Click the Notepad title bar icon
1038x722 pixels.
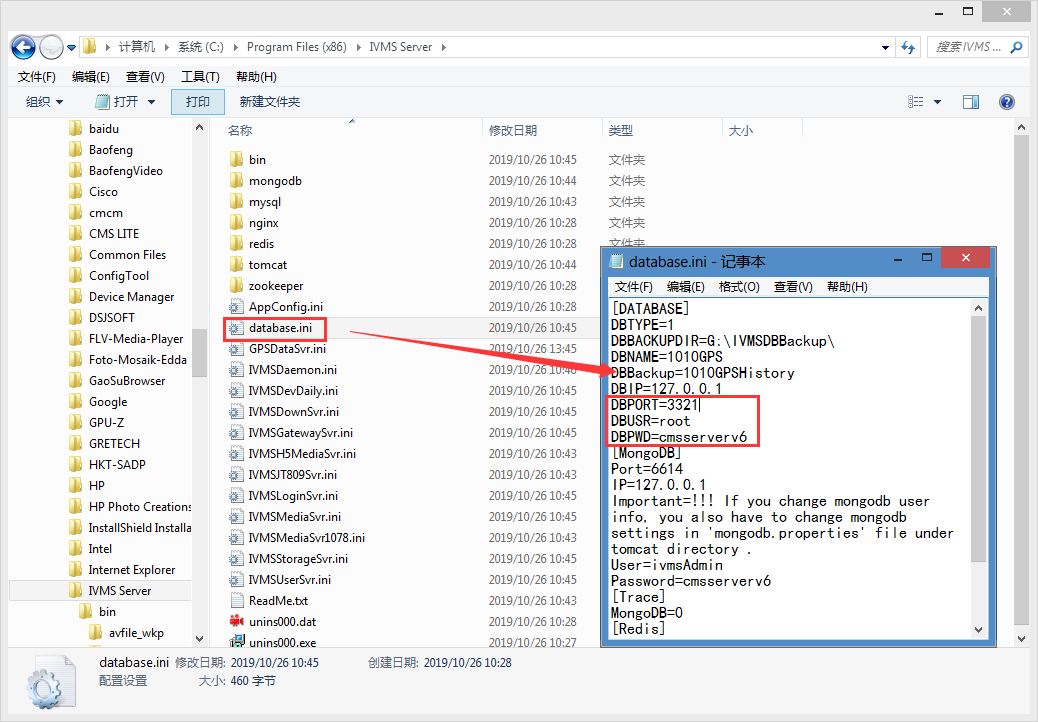click(x=616, y=261)
